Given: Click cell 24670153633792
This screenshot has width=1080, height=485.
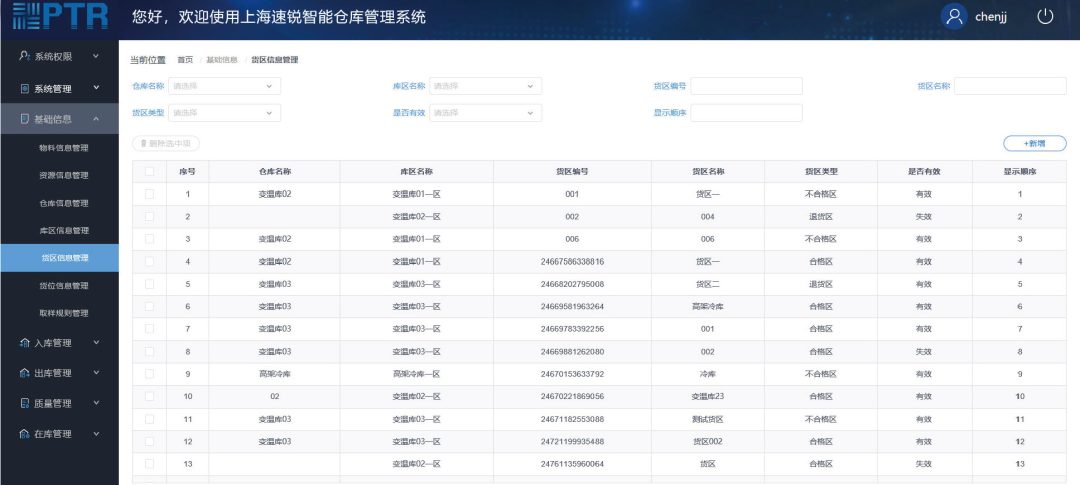Looking at the screenshot, I should (x=572, y=374).
